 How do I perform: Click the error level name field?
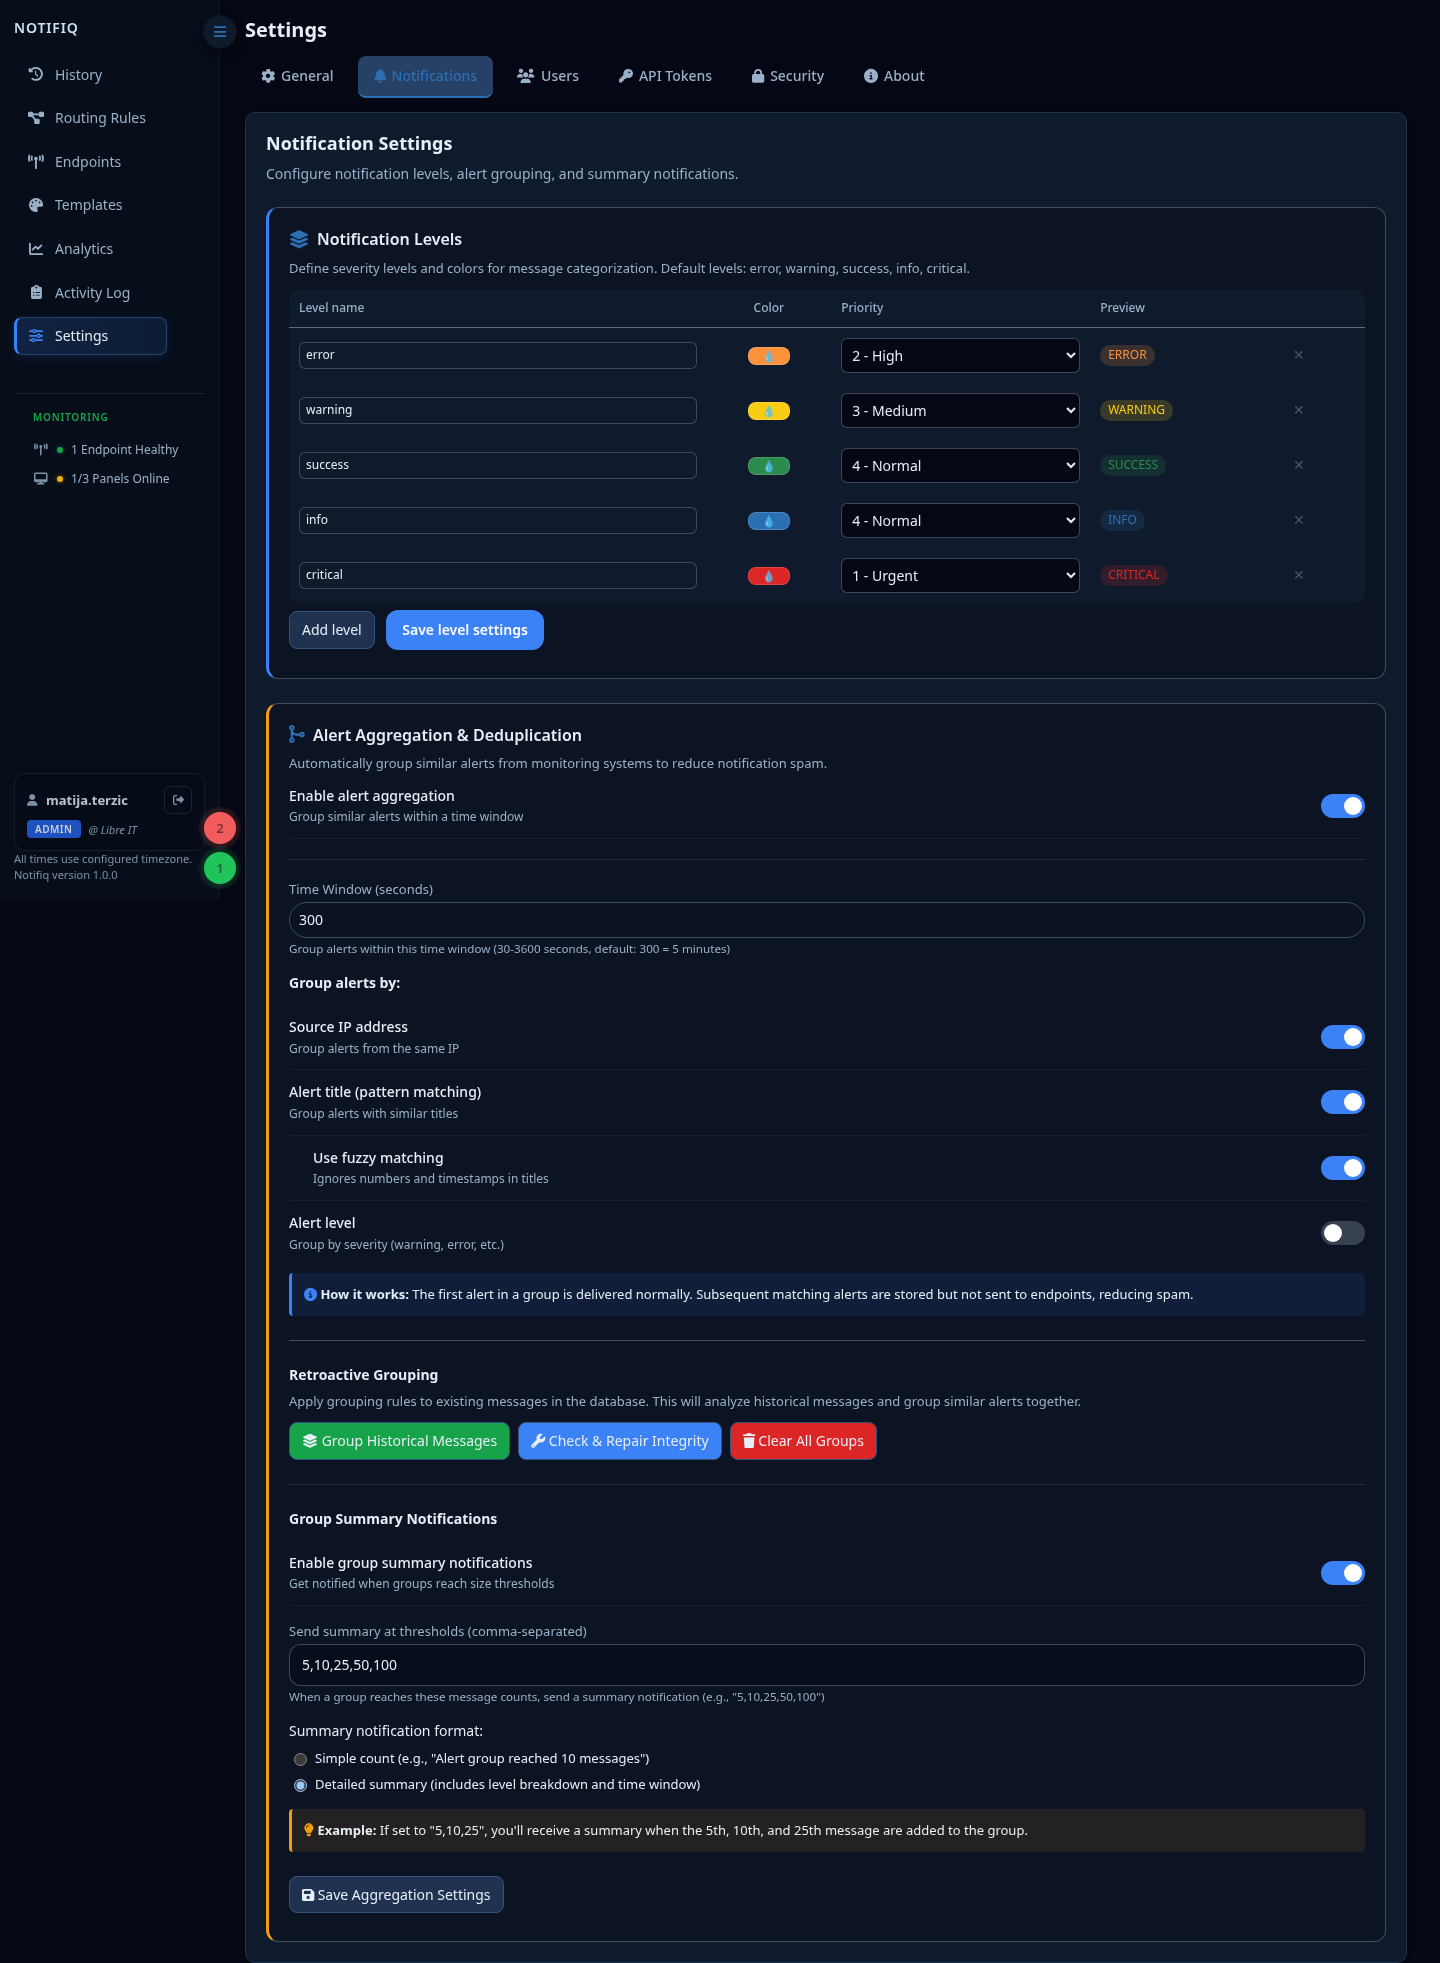point(498,355)
